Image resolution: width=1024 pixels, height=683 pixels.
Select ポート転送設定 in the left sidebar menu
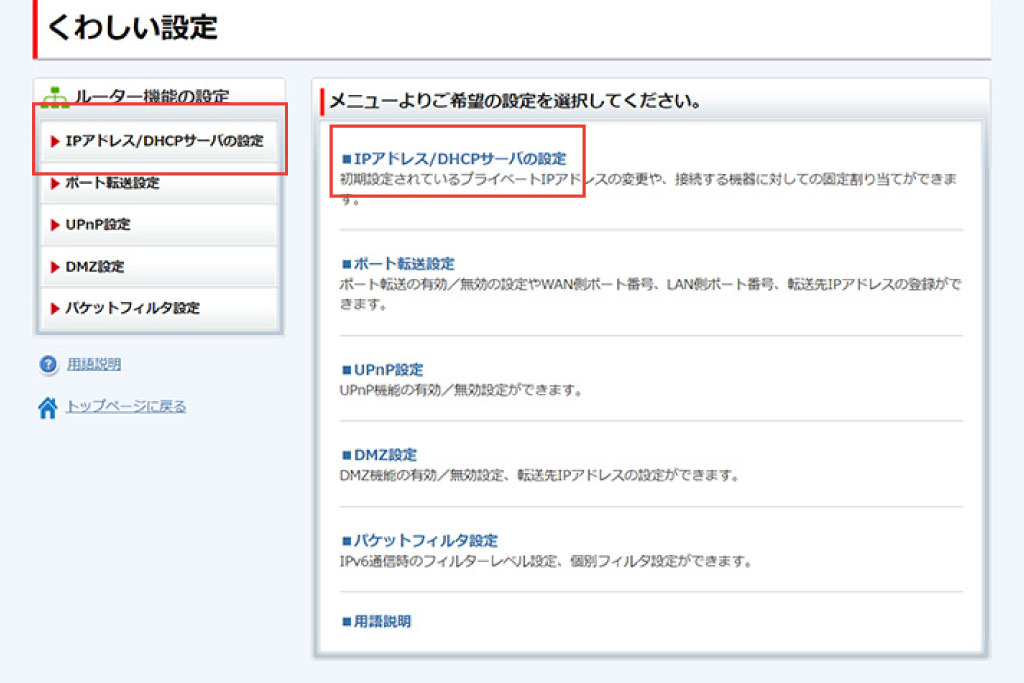tap(112, 183)
